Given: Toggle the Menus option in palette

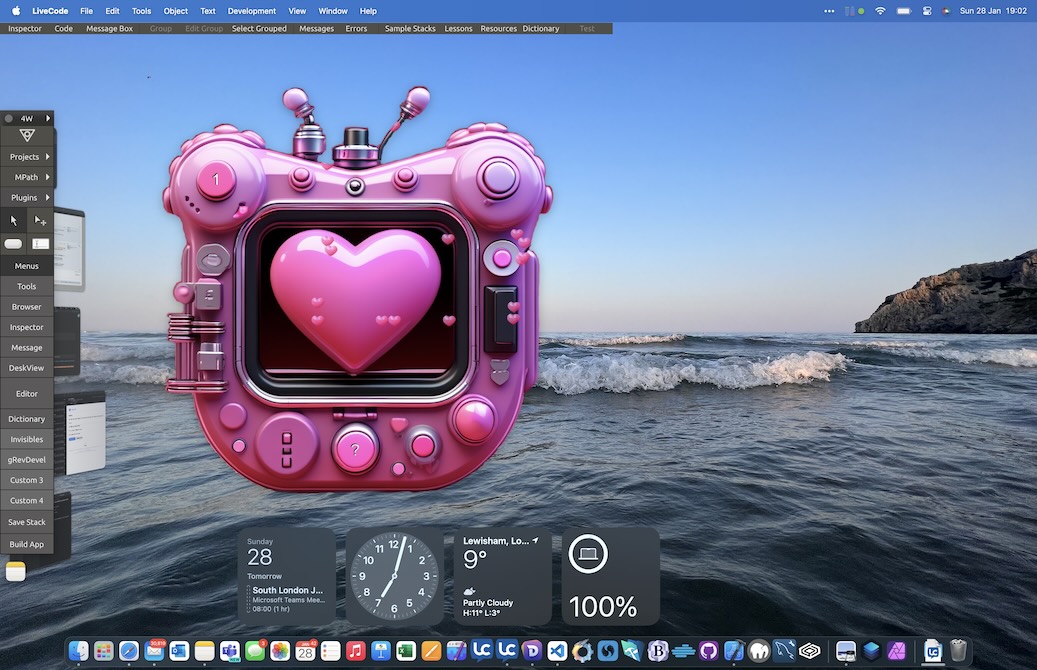Looking at the screenshot, I should (27, 266).
